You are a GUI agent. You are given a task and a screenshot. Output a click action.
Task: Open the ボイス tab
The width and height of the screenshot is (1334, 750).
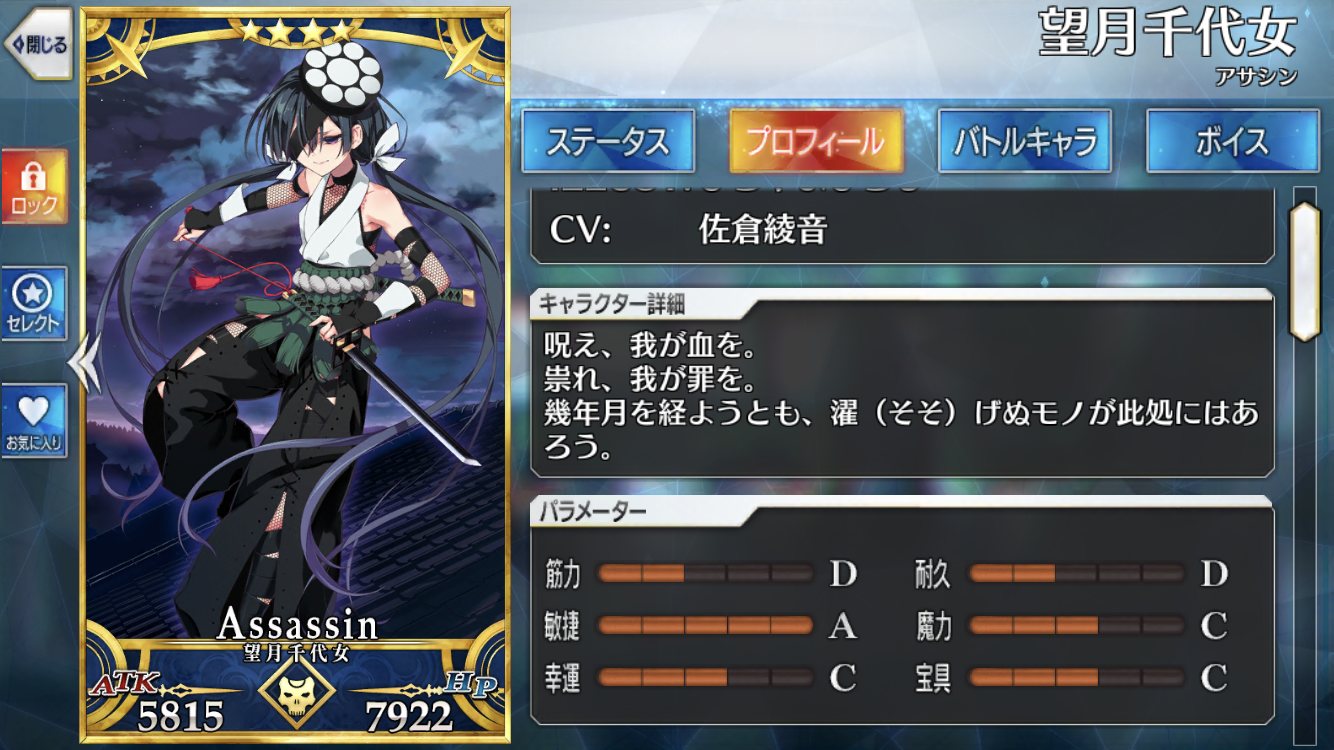[x=1232, y=141]
